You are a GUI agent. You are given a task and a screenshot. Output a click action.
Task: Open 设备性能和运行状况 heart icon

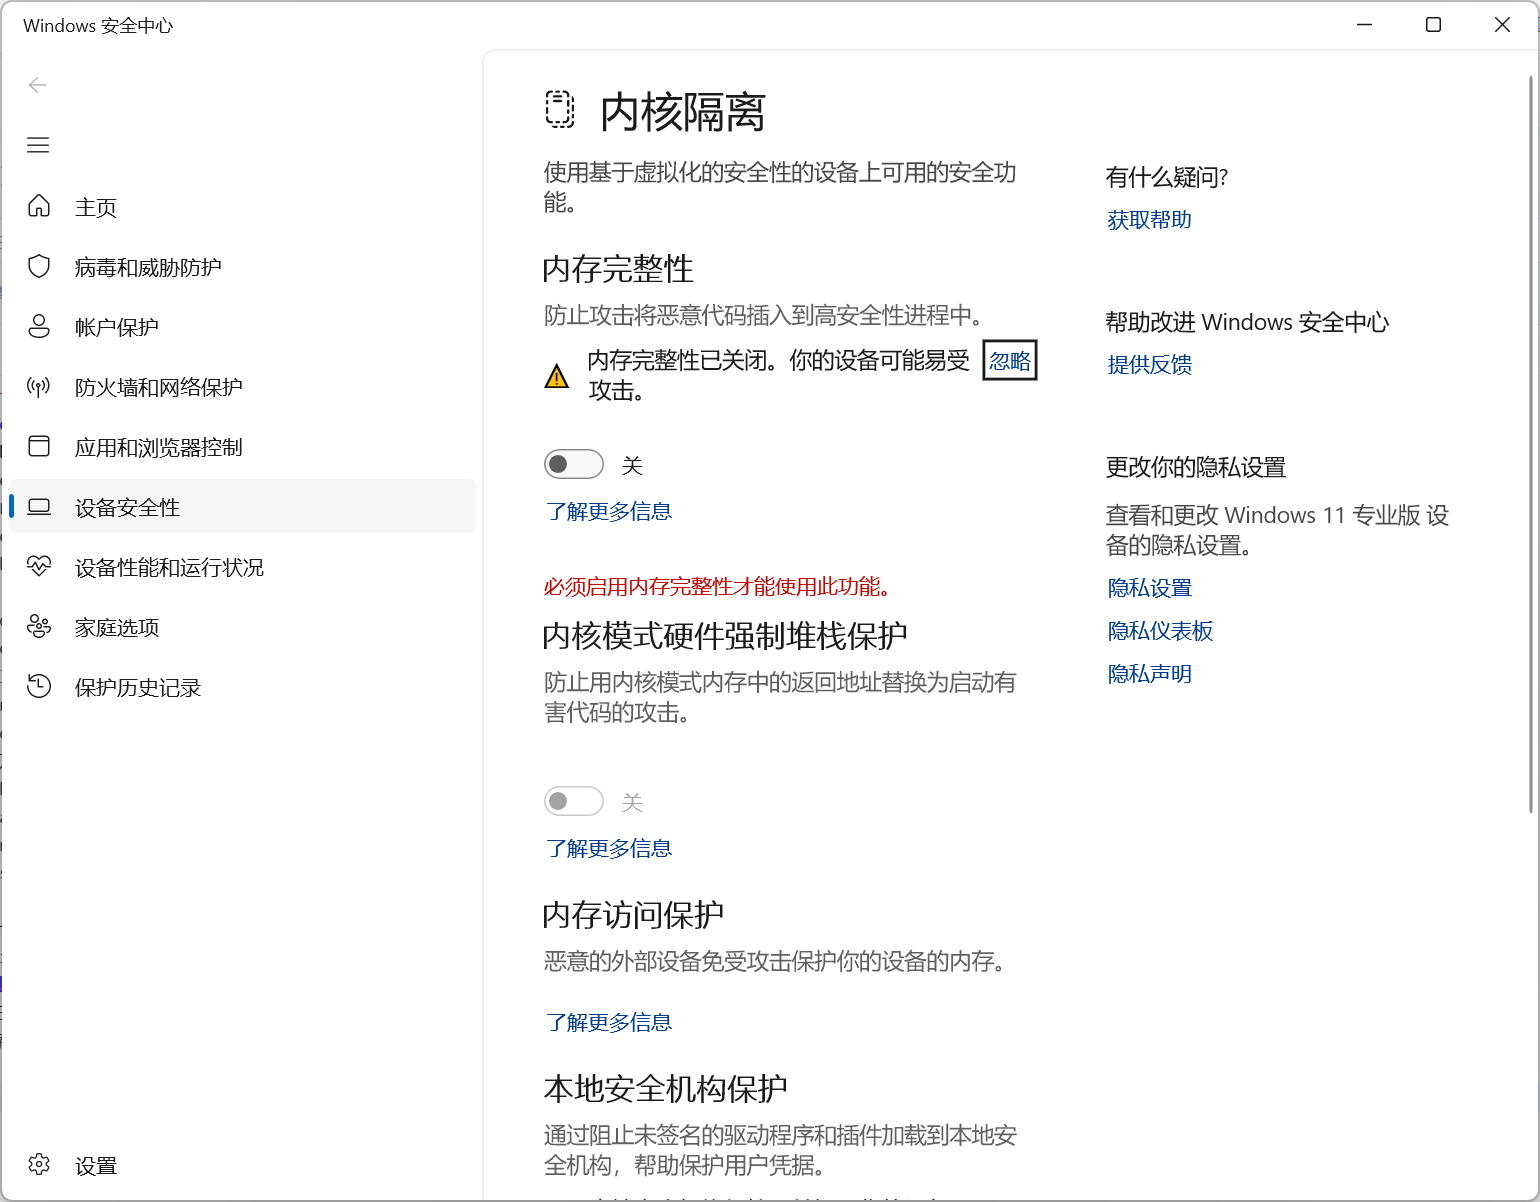tap(39, 566)
